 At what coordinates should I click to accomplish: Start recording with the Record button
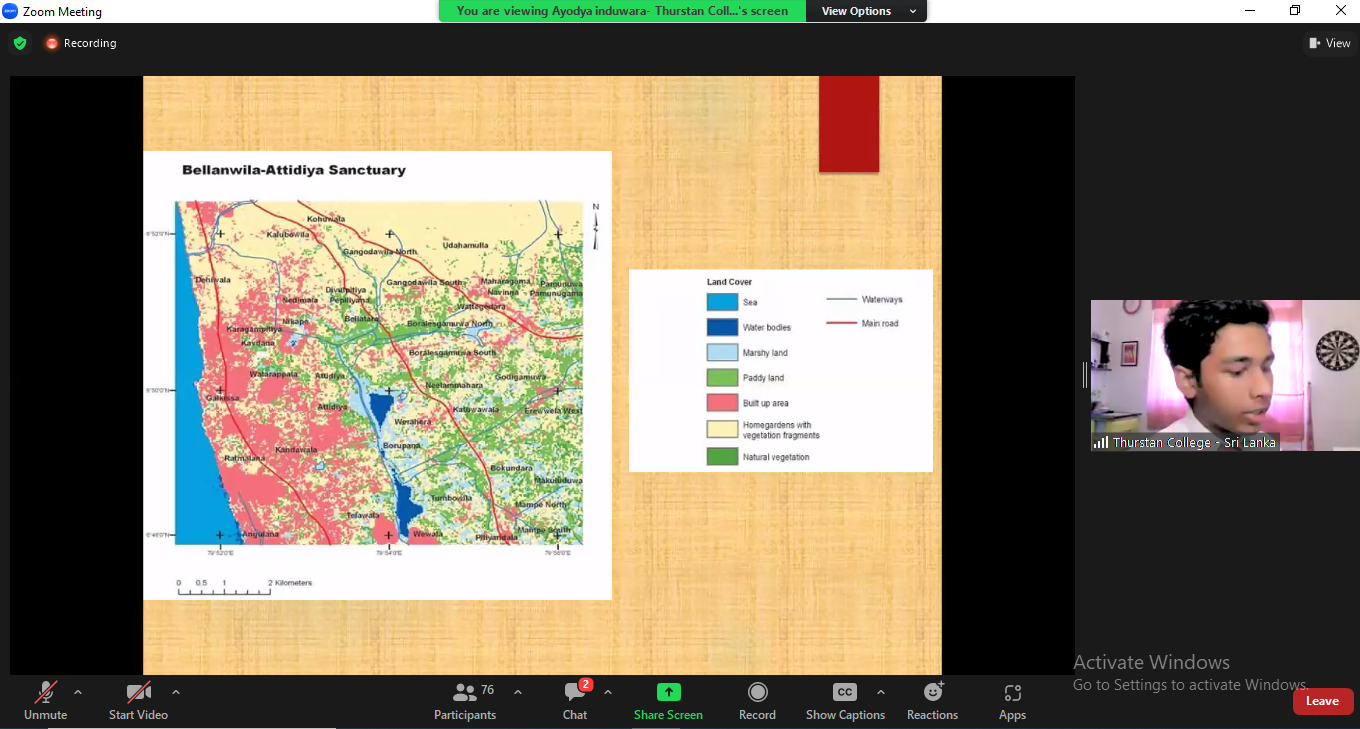point(757,701)
